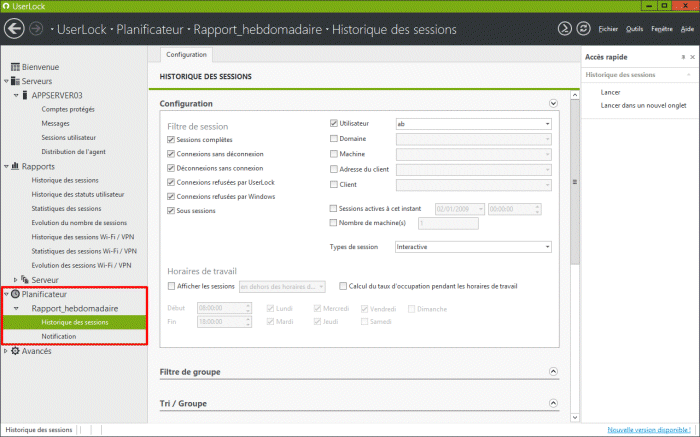
Task: Open Nouvelle version disponible link
Action: pos(649,430)
